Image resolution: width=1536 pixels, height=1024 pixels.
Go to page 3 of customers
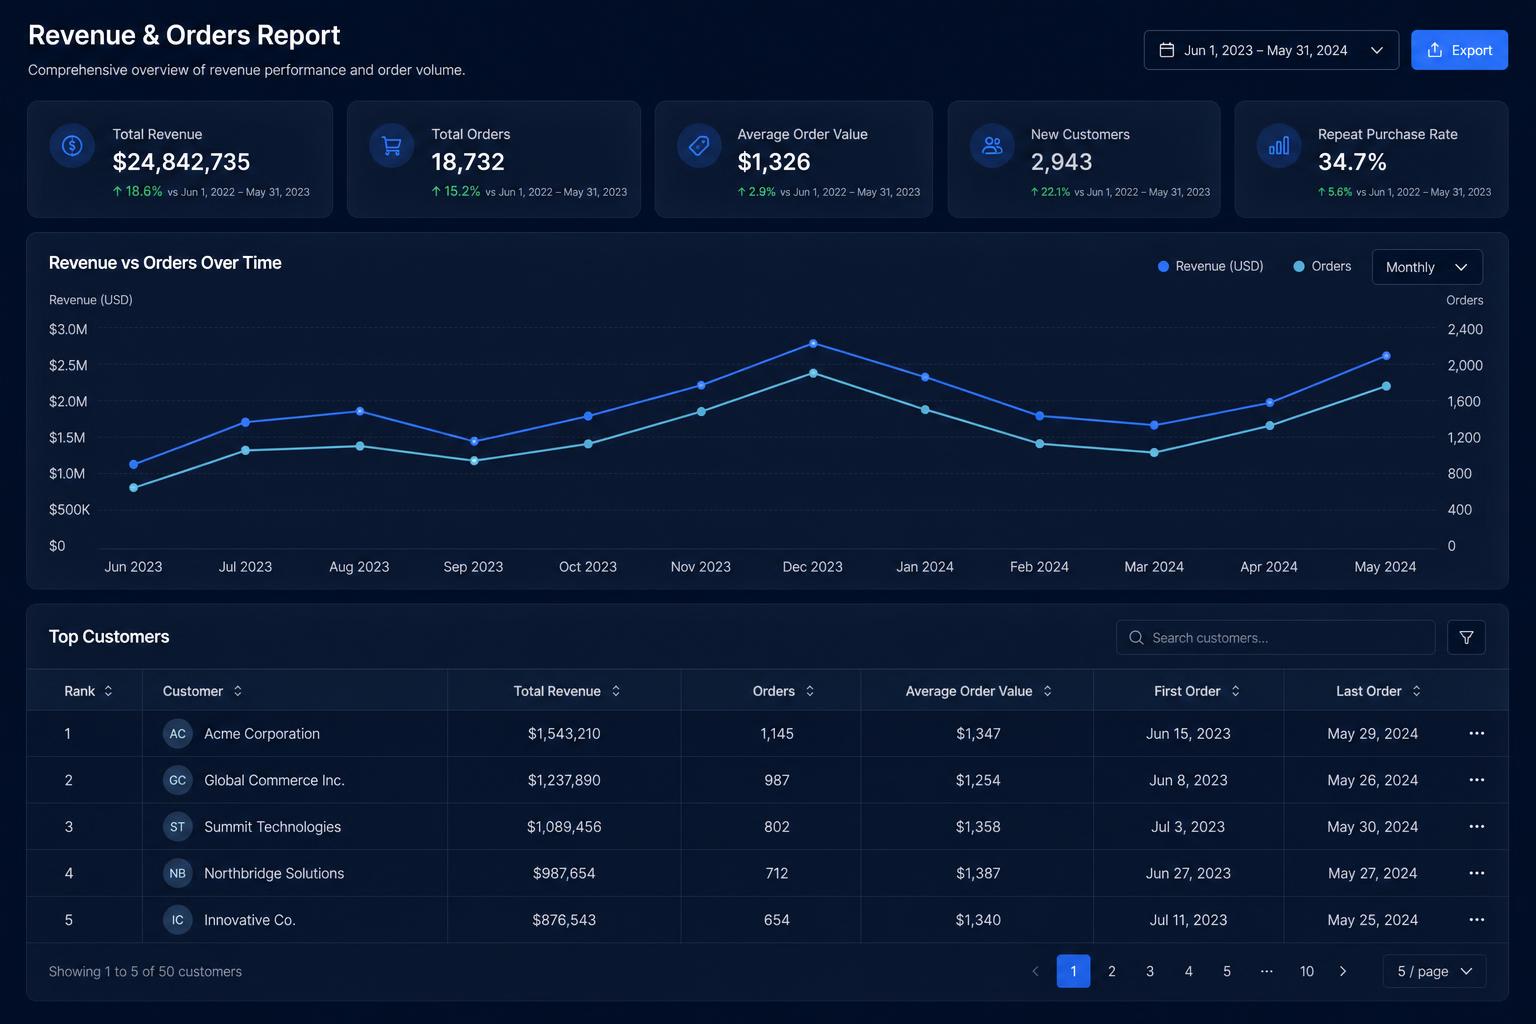(1150, 971)
